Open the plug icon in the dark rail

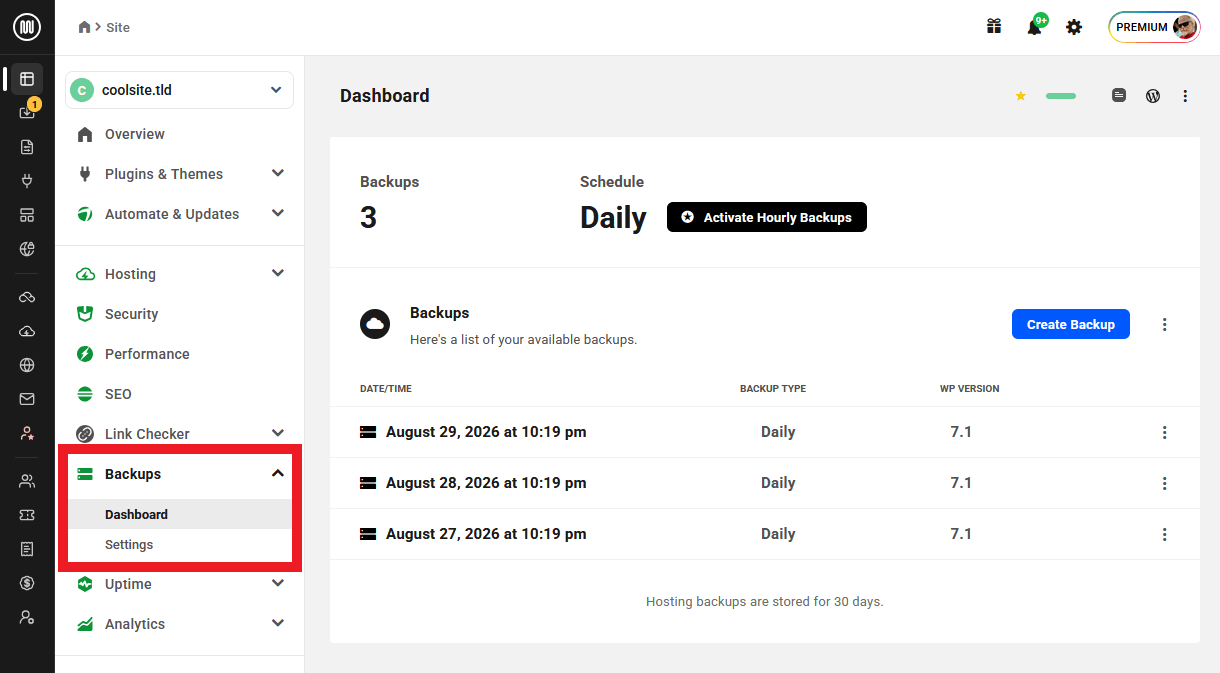tap(27, 181)
